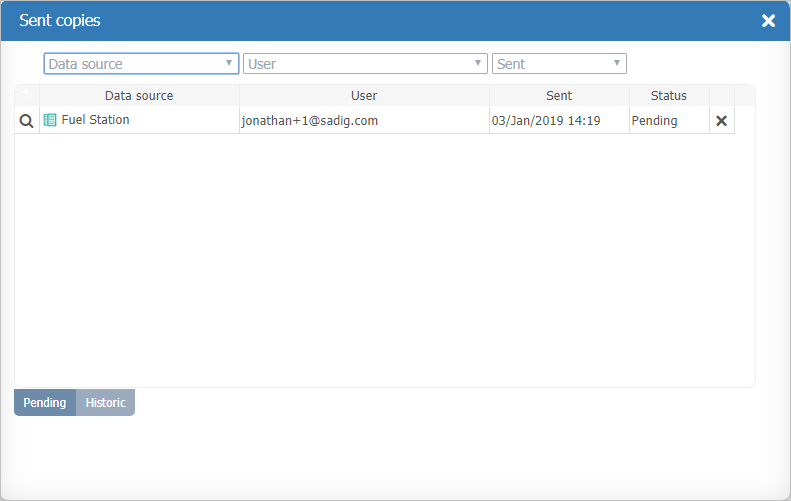Image resolution: width=791 pixels, height=501 pixels.
Task: Delete the pending copy with the row X icon
Action: point(721,121)
